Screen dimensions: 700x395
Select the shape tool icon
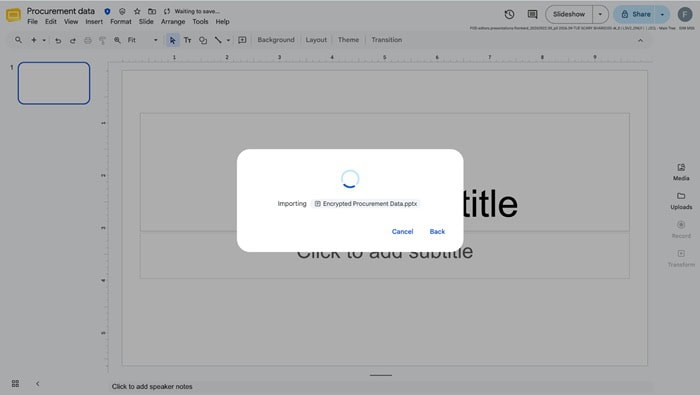(203, 40)
